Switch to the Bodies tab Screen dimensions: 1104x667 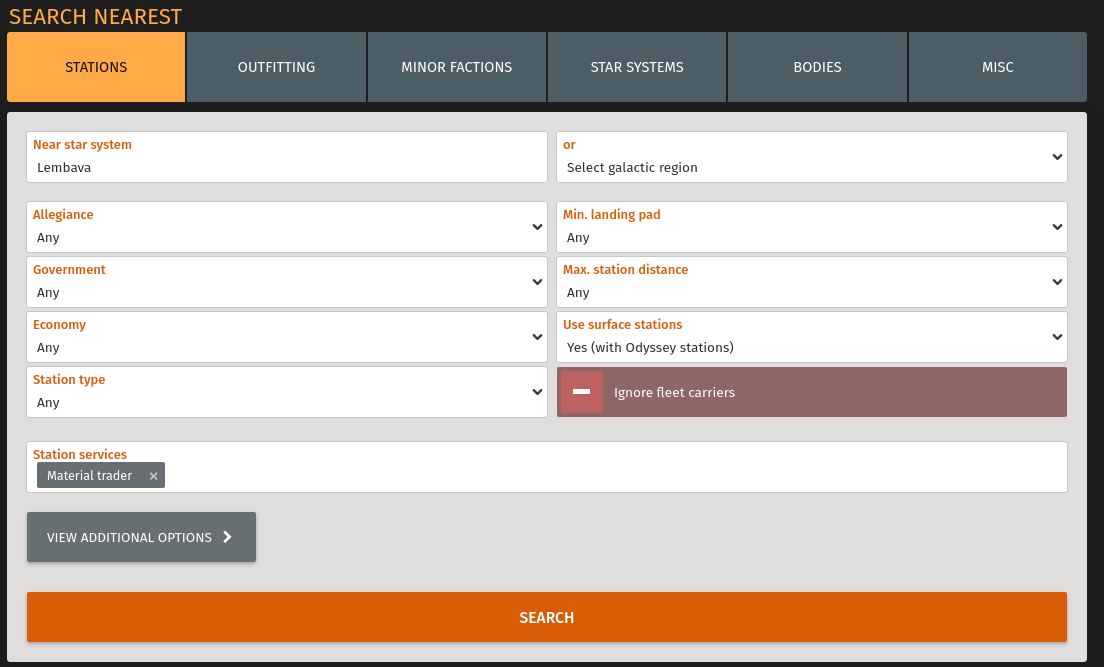[x=817, y=67]
